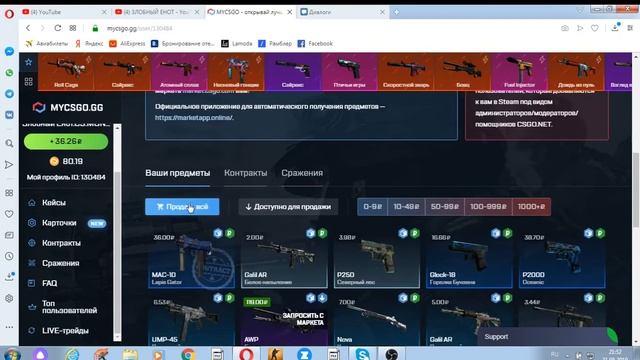Viewport: 640px width, 360px height.
Task: Click blue contract icon on P250 card
Action: pyautogui.click(x=403, y=233)
